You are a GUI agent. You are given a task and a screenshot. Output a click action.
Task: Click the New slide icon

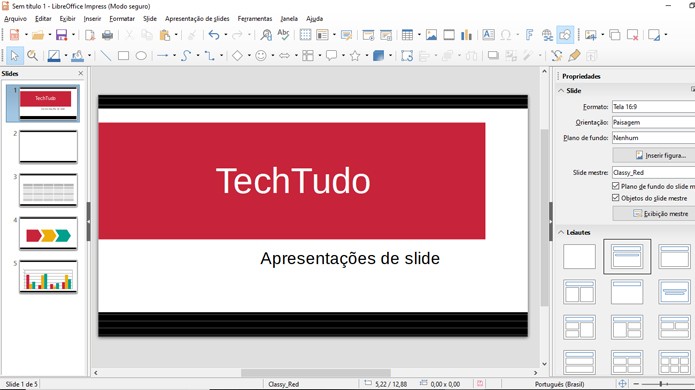pyautogui.click(x=590, y=35)
